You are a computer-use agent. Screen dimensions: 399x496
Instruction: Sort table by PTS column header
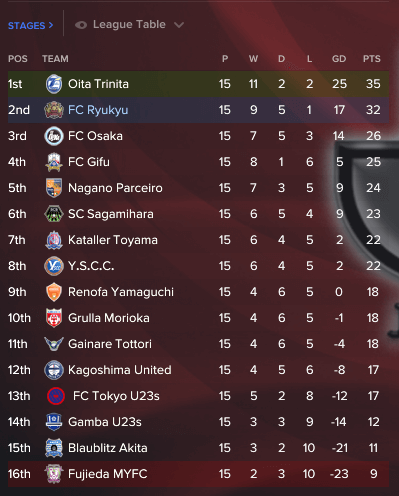pyautogui.click(x=372, y=59)
